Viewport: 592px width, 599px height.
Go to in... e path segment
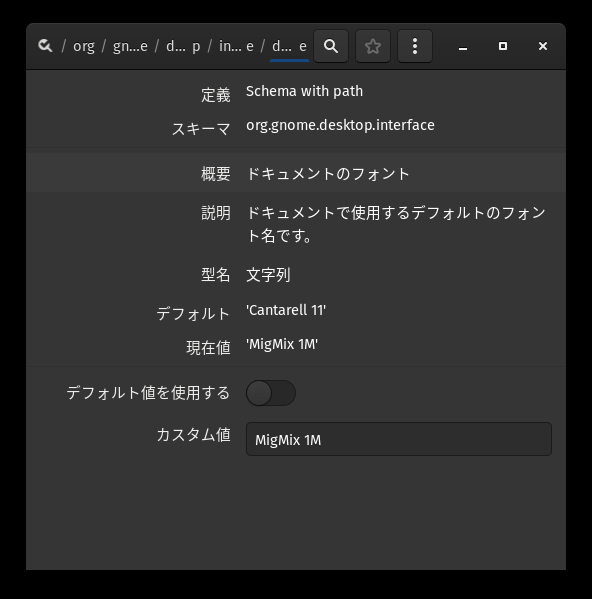click(236, 46)
